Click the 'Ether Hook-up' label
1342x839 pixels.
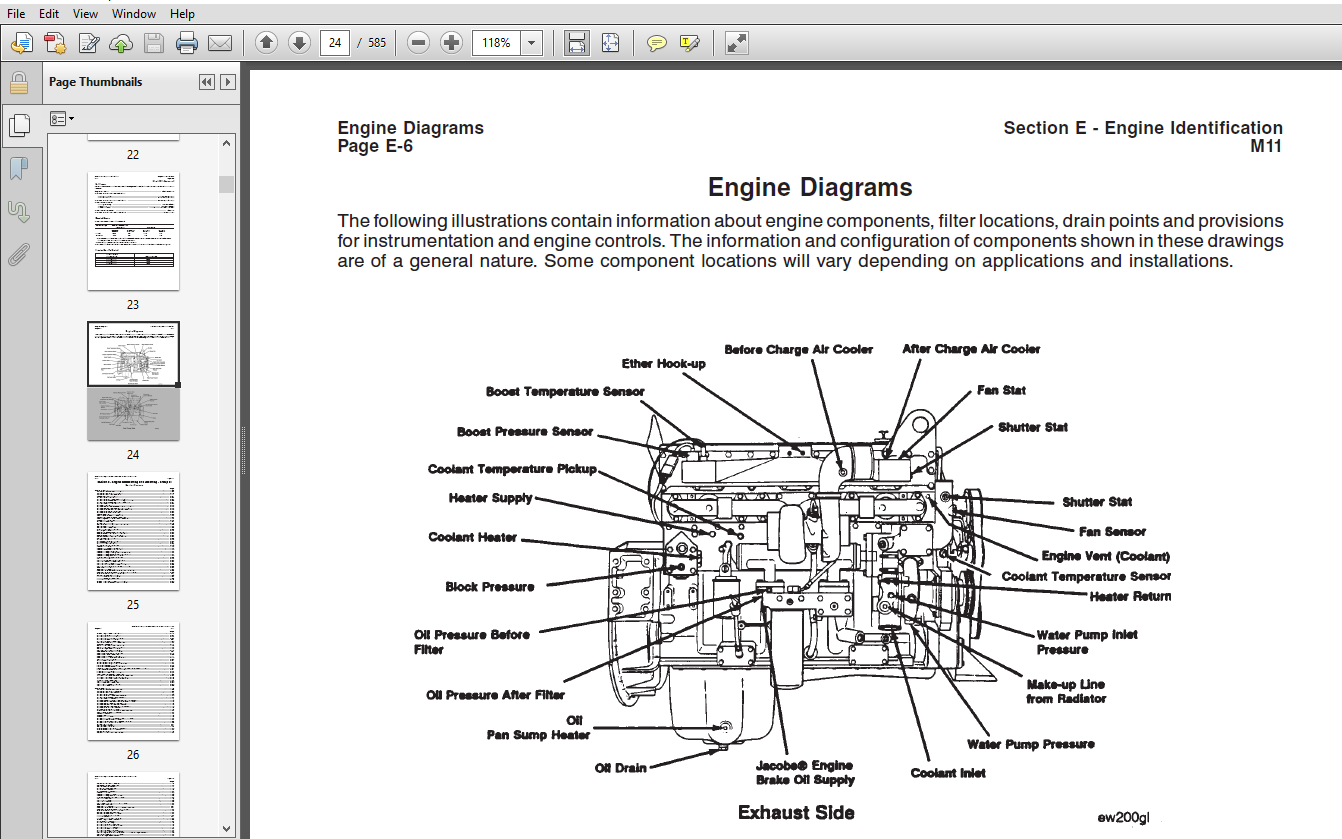(x=663, y=364)
